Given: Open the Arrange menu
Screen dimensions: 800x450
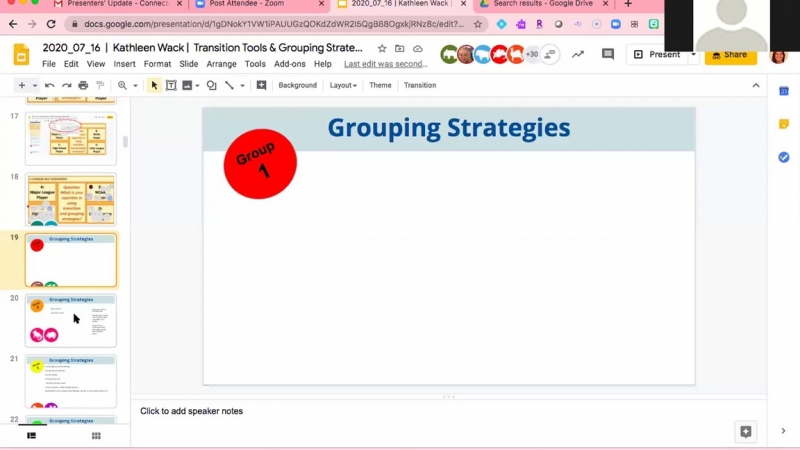Looking at the screenshot, I should coord(221,64).
